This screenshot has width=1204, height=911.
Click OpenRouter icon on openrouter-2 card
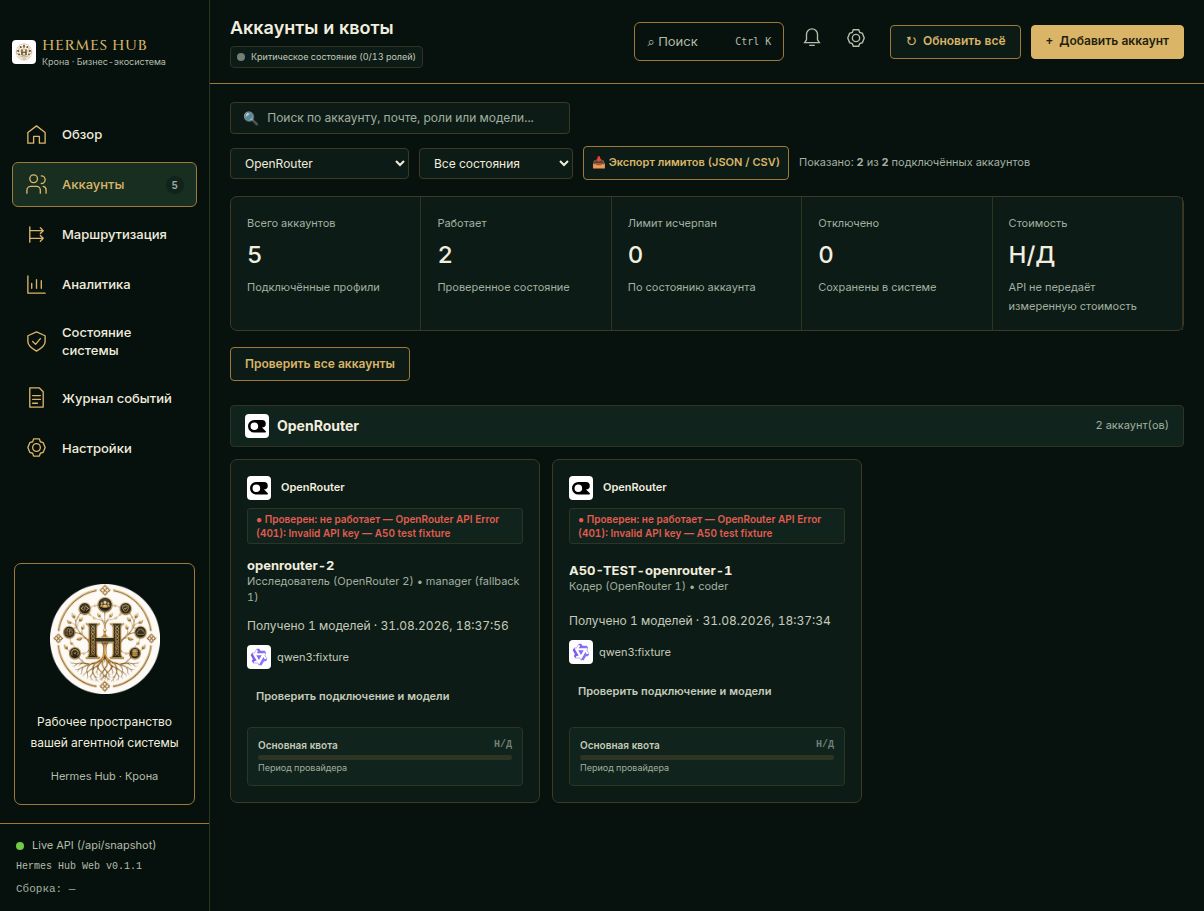(259, 488)
